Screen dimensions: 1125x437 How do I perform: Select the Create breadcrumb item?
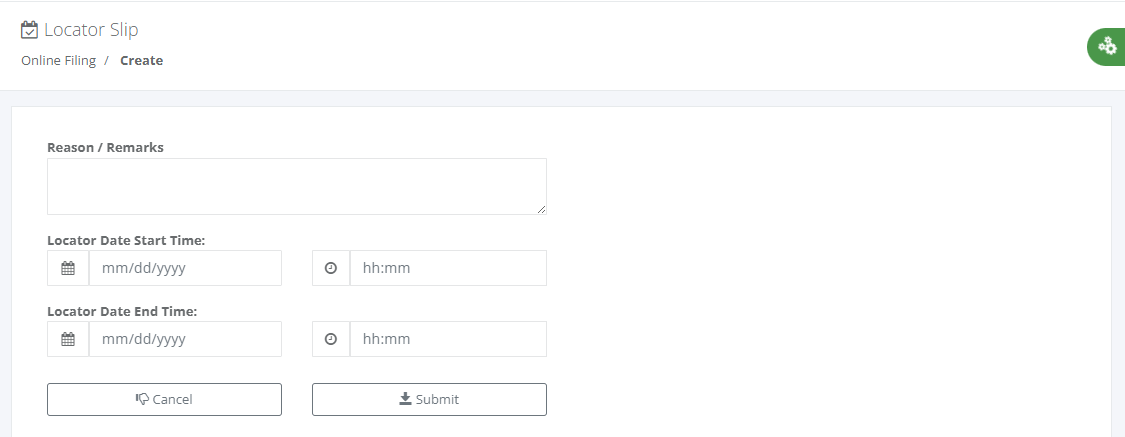[141, 60]
